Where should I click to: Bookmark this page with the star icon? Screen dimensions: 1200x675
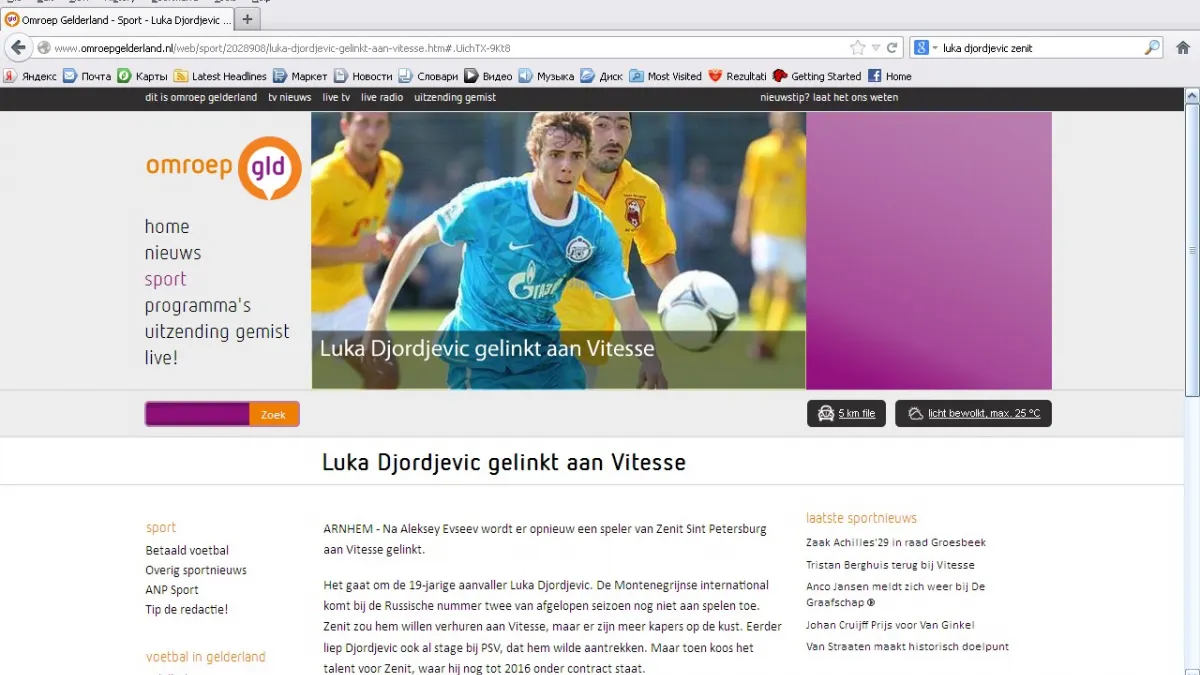click(857, 48)
